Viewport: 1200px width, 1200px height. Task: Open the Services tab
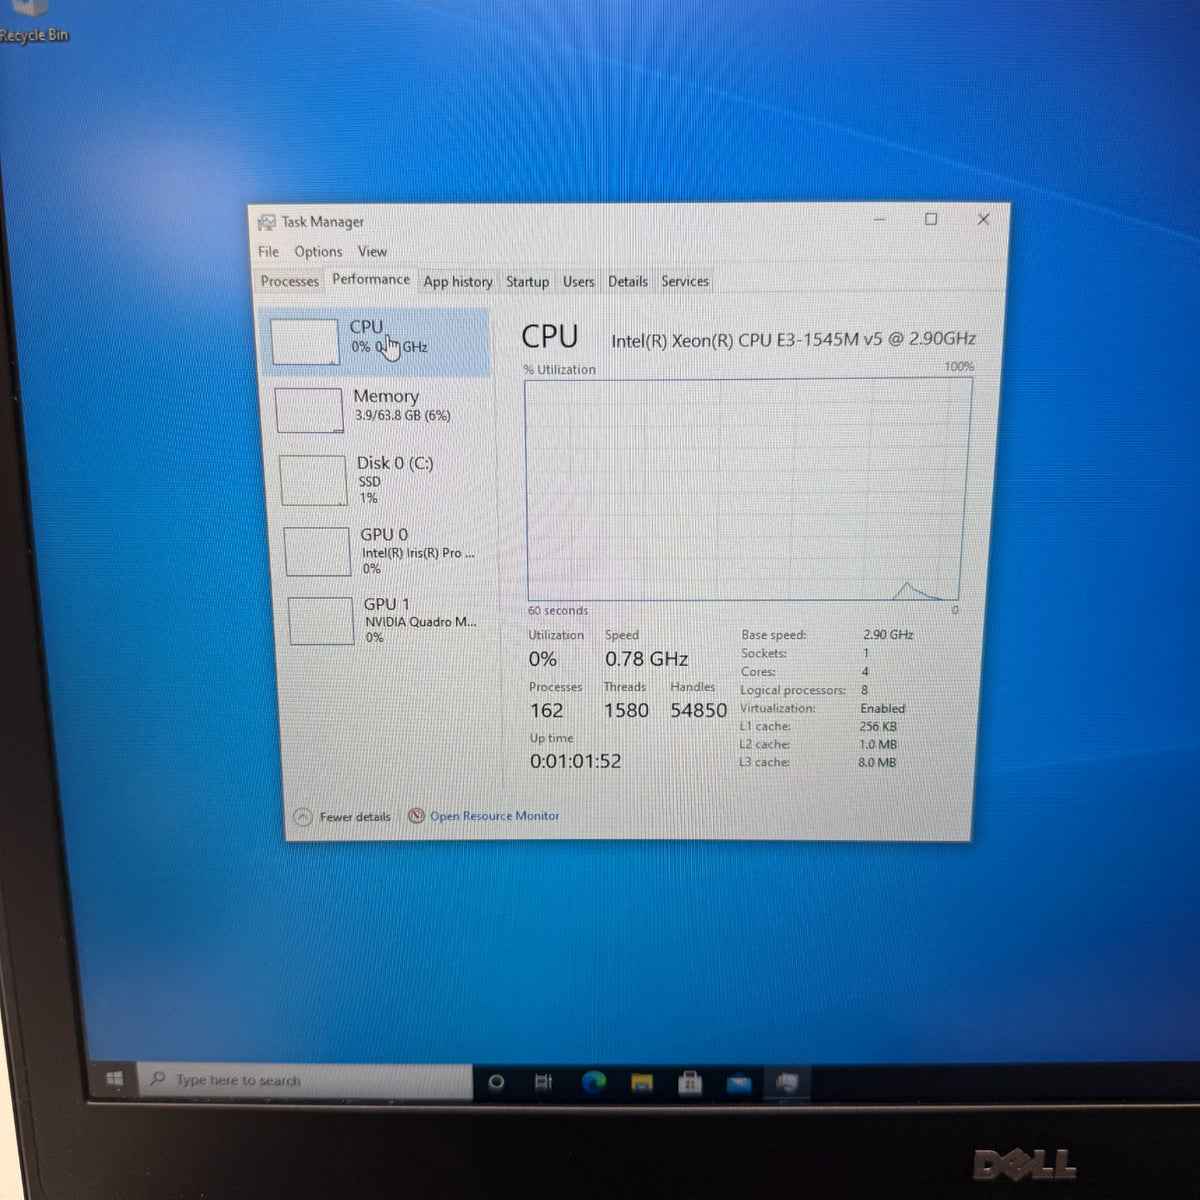coord(685,282)
